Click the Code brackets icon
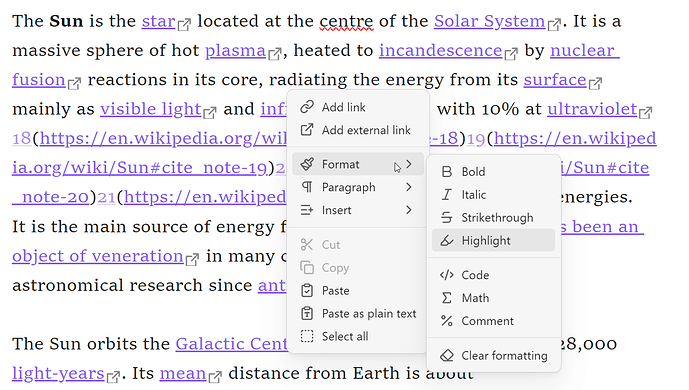This screenshot has height=390, width=689. (x=446, y=275)
